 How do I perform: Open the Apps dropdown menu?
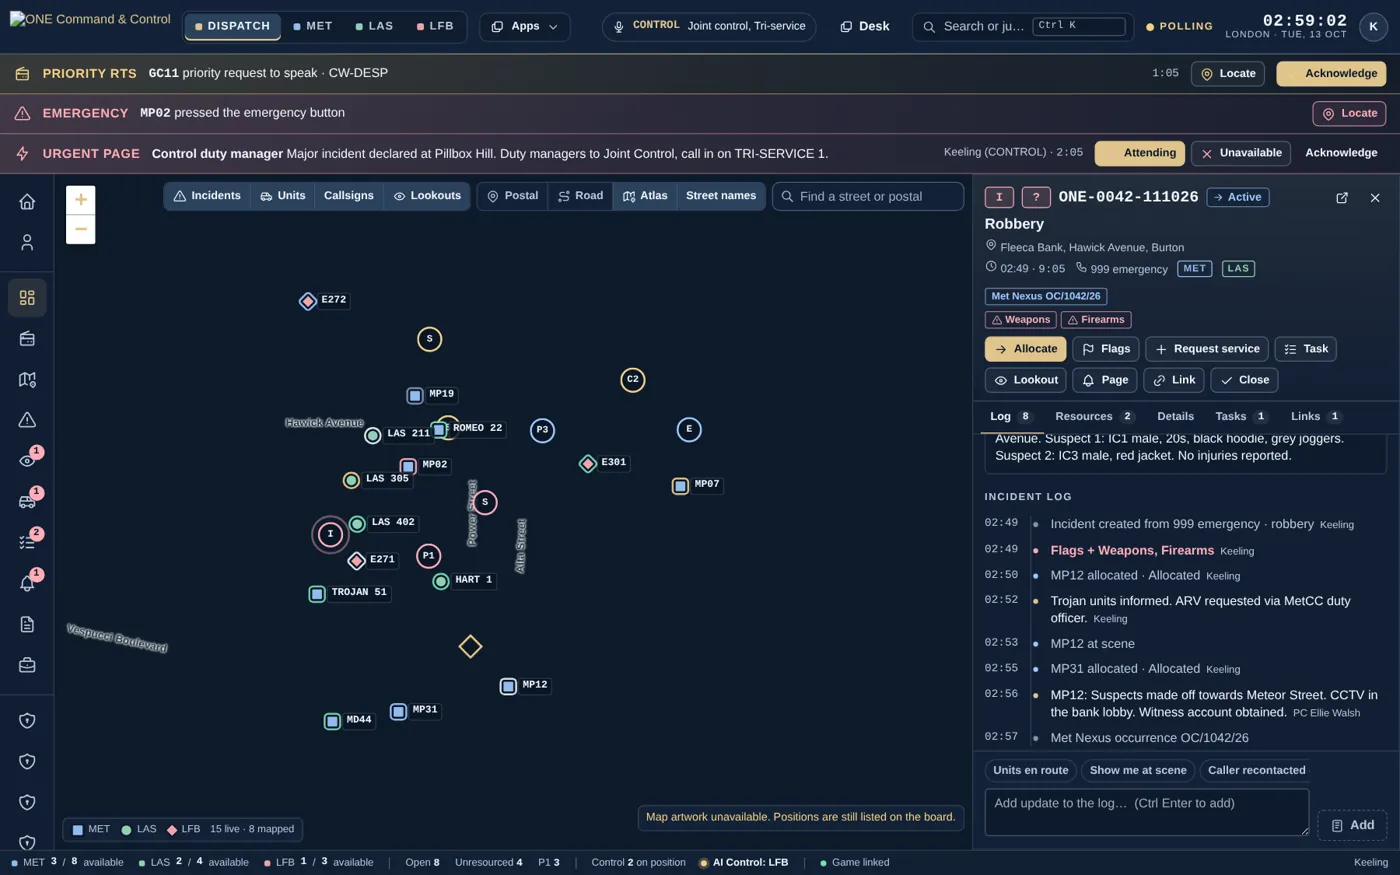pyautogui.click(x=525, y=27)
